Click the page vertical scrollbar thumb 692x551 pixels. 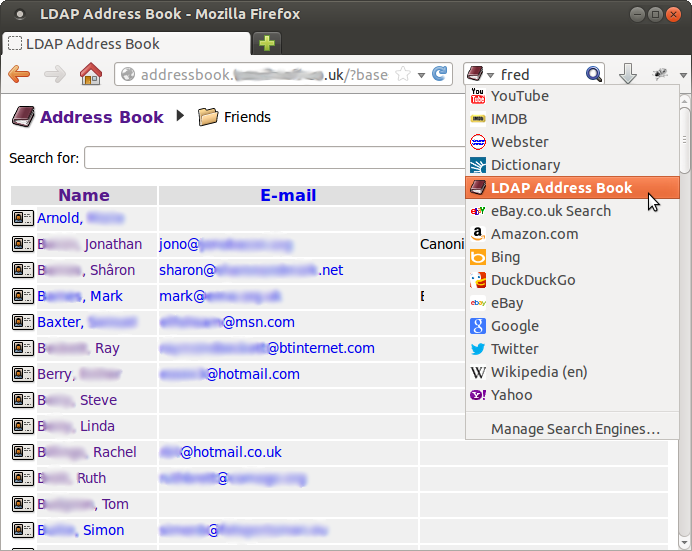point(684,140)
